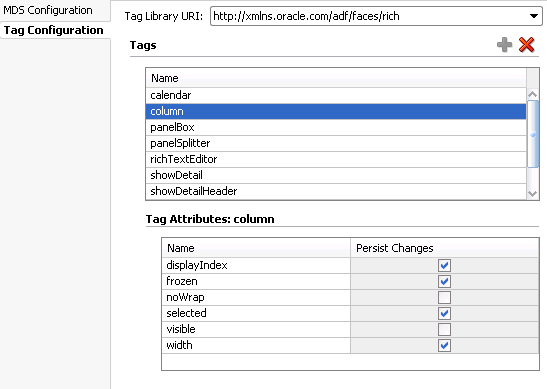Uncheck frozen persist changes checkbox
This screenshot has width=547, height=389.
click(x=444, y=282)
